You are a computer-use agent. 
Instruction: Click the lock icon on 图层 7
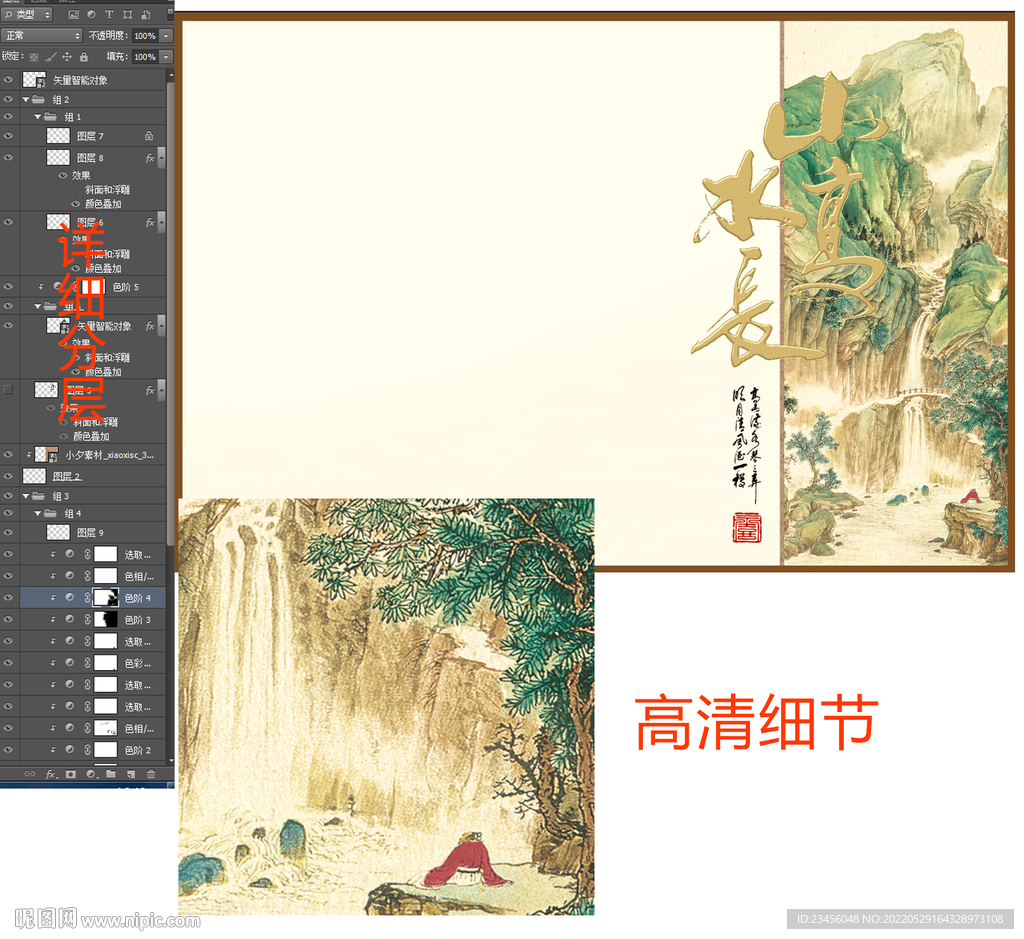click(149, 136)
